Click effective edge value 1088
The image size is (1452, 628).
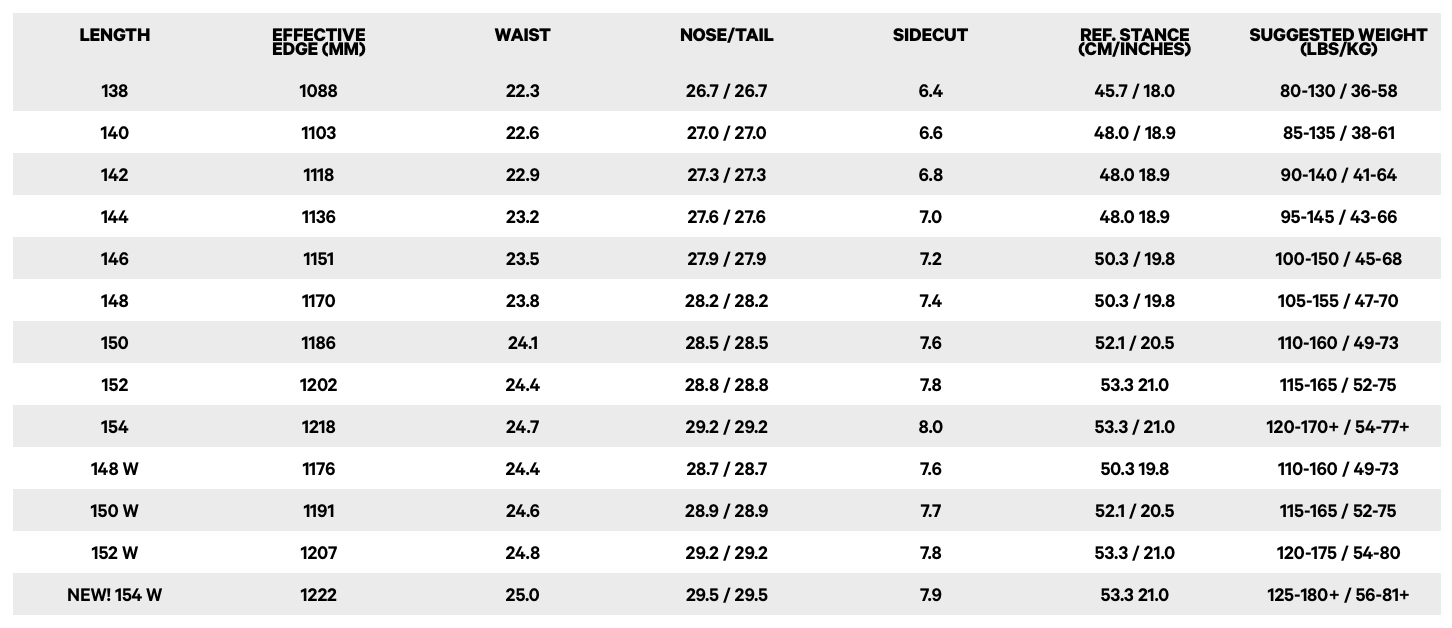pyautogui.click(x=318, y=91)
